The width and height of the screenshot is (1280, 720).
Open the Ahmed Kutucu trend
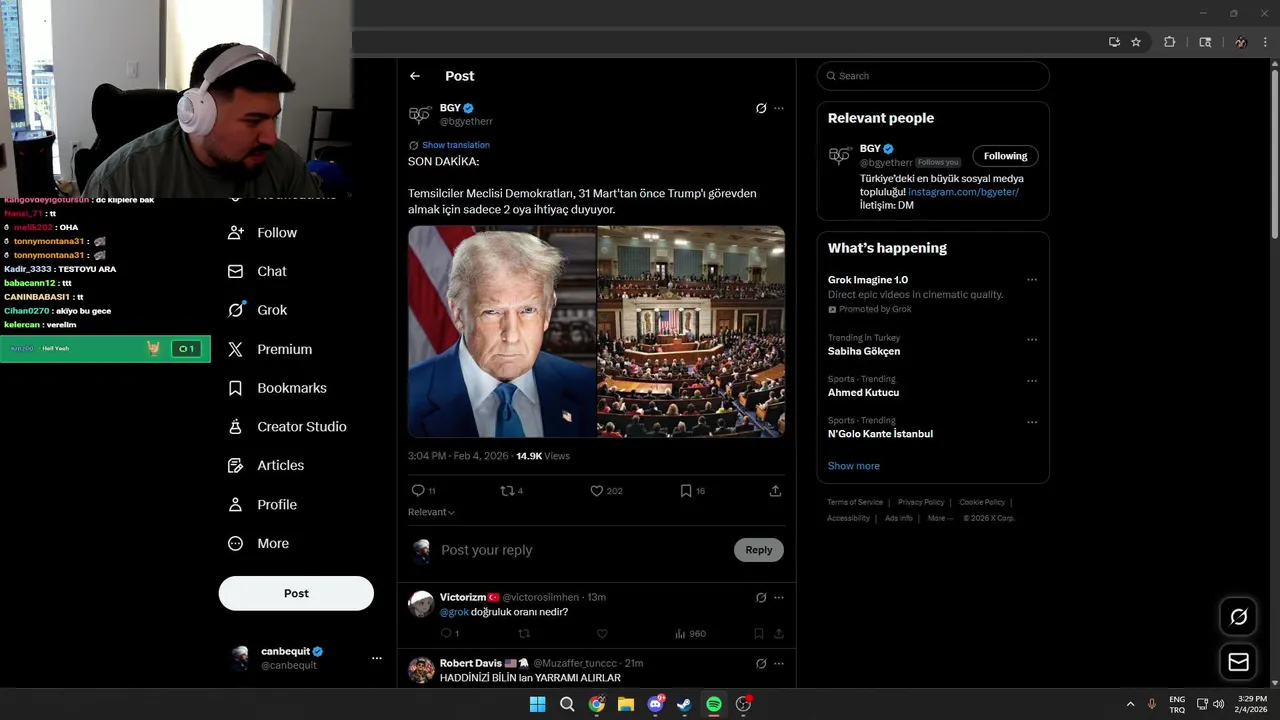click(863, 393)
